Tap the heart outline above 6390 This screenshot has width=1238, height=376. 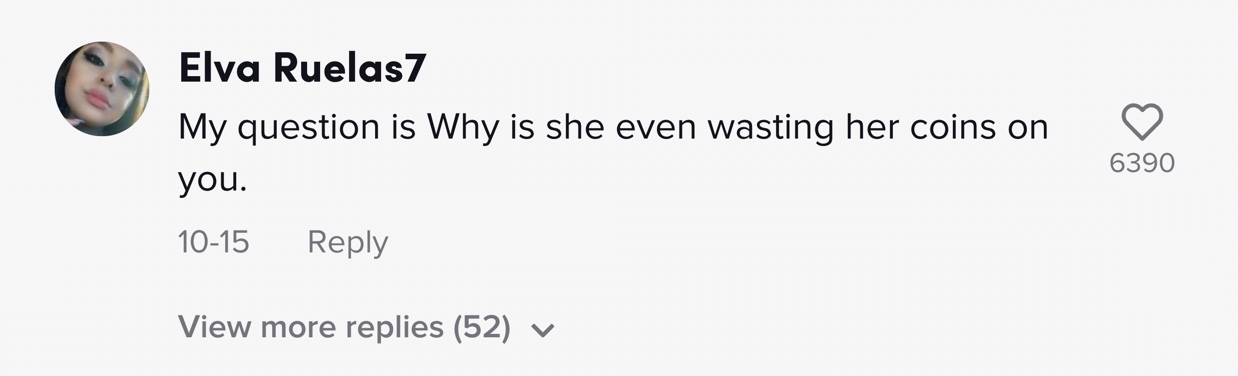coord(1141,122)
